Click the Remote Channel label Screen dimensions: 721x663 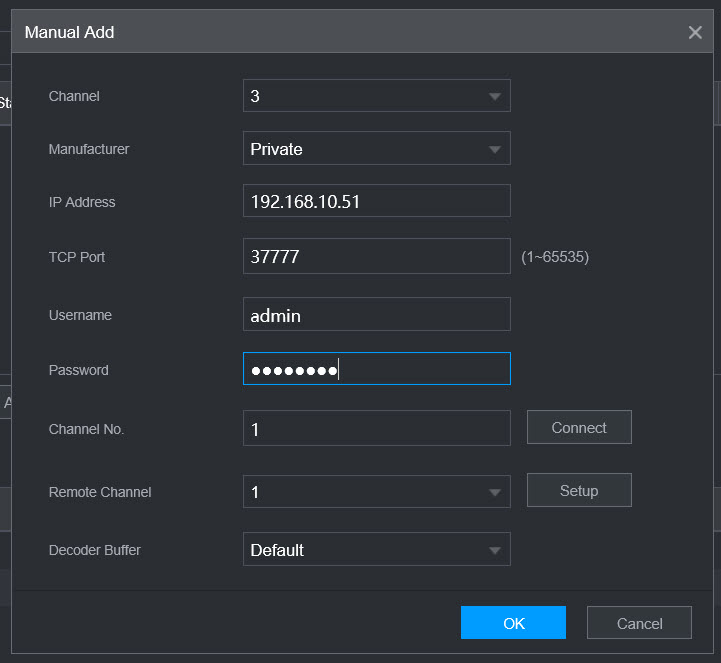tap(100, 492)
